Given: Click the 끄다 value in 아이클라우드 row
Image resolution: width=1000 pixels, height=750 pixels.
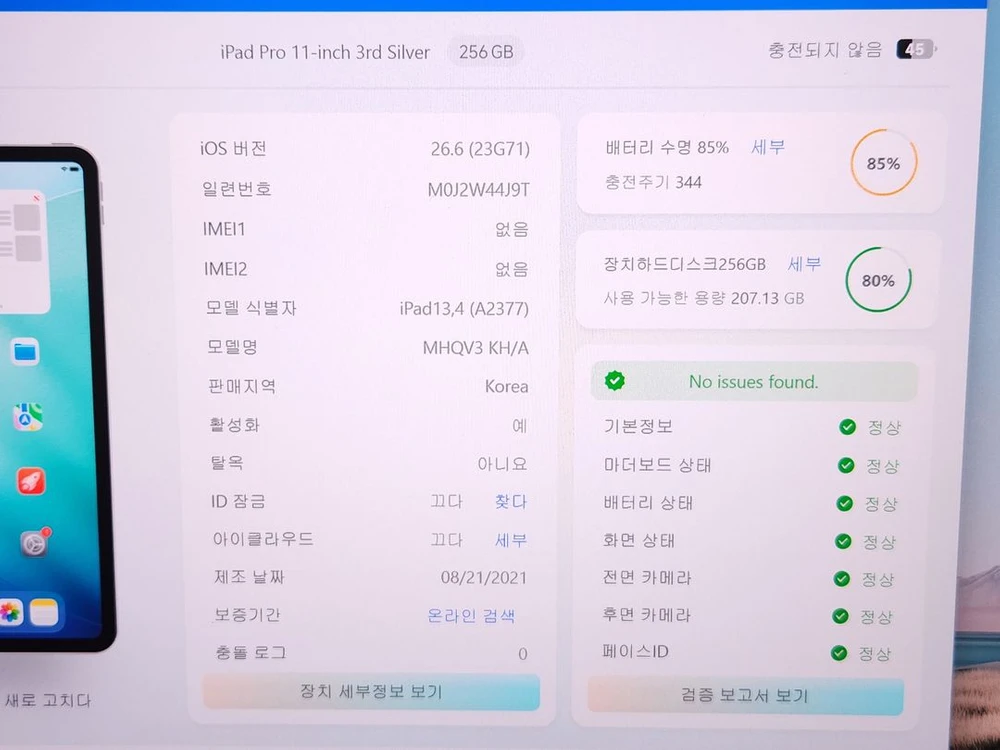Looking at the screenshot, I should (446, 540).
